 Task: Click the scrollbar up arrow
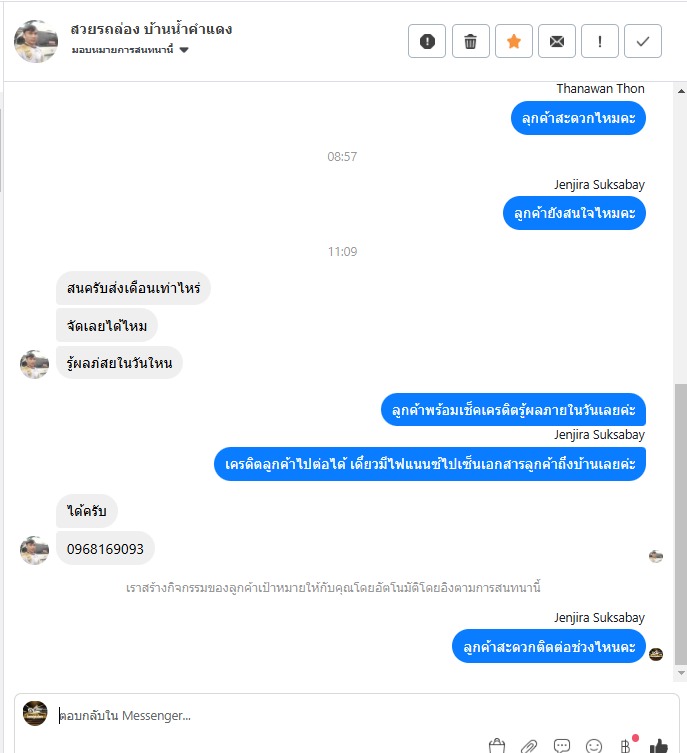click(681, 91)
